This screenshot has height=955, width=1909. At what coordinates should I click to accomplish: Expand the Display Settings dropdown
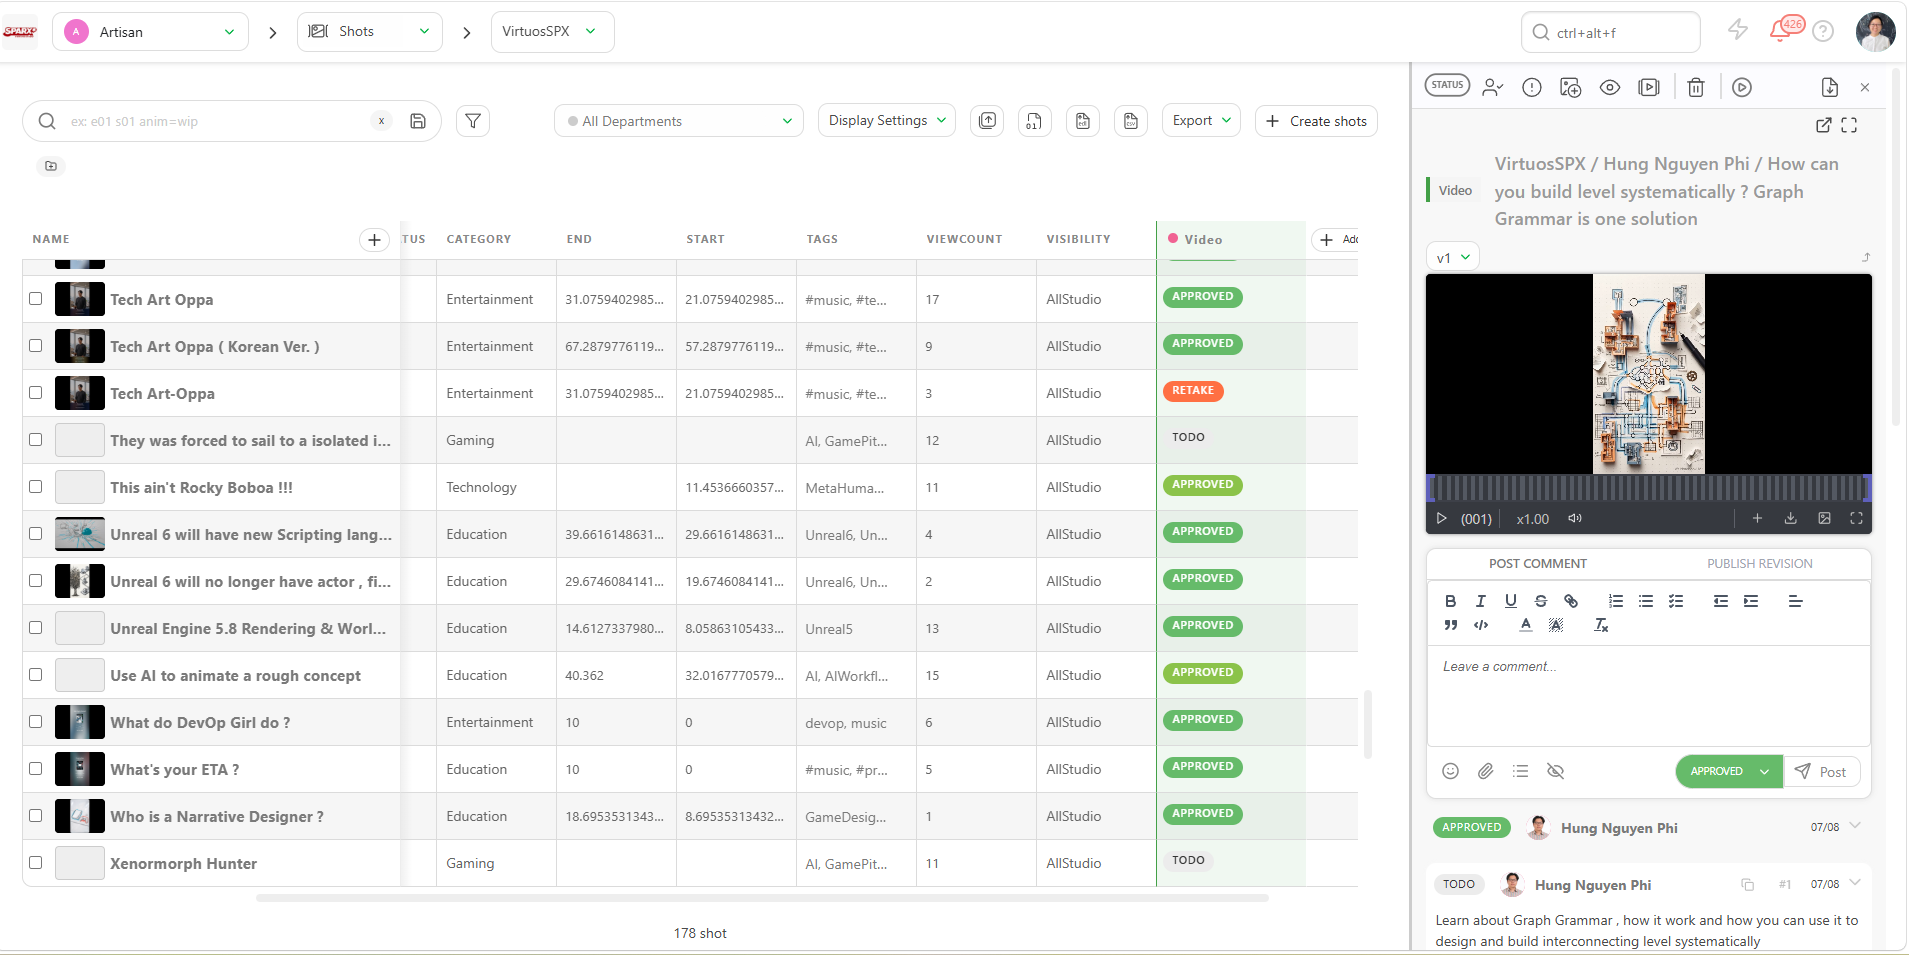[887, 120]
